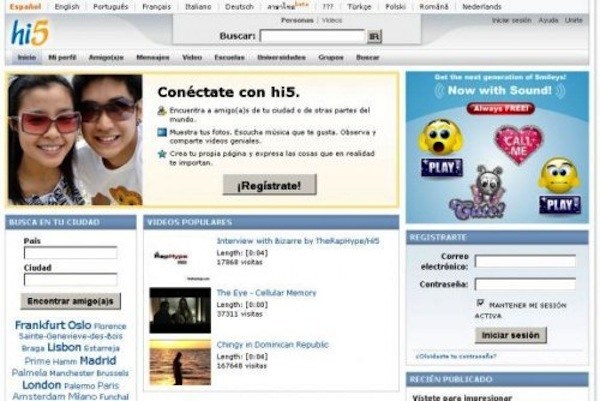Image resolution: width=600 pixels, height=401 pixels.
Task: Click the surprised yellow smiley icon
Action: pos(441,137)
